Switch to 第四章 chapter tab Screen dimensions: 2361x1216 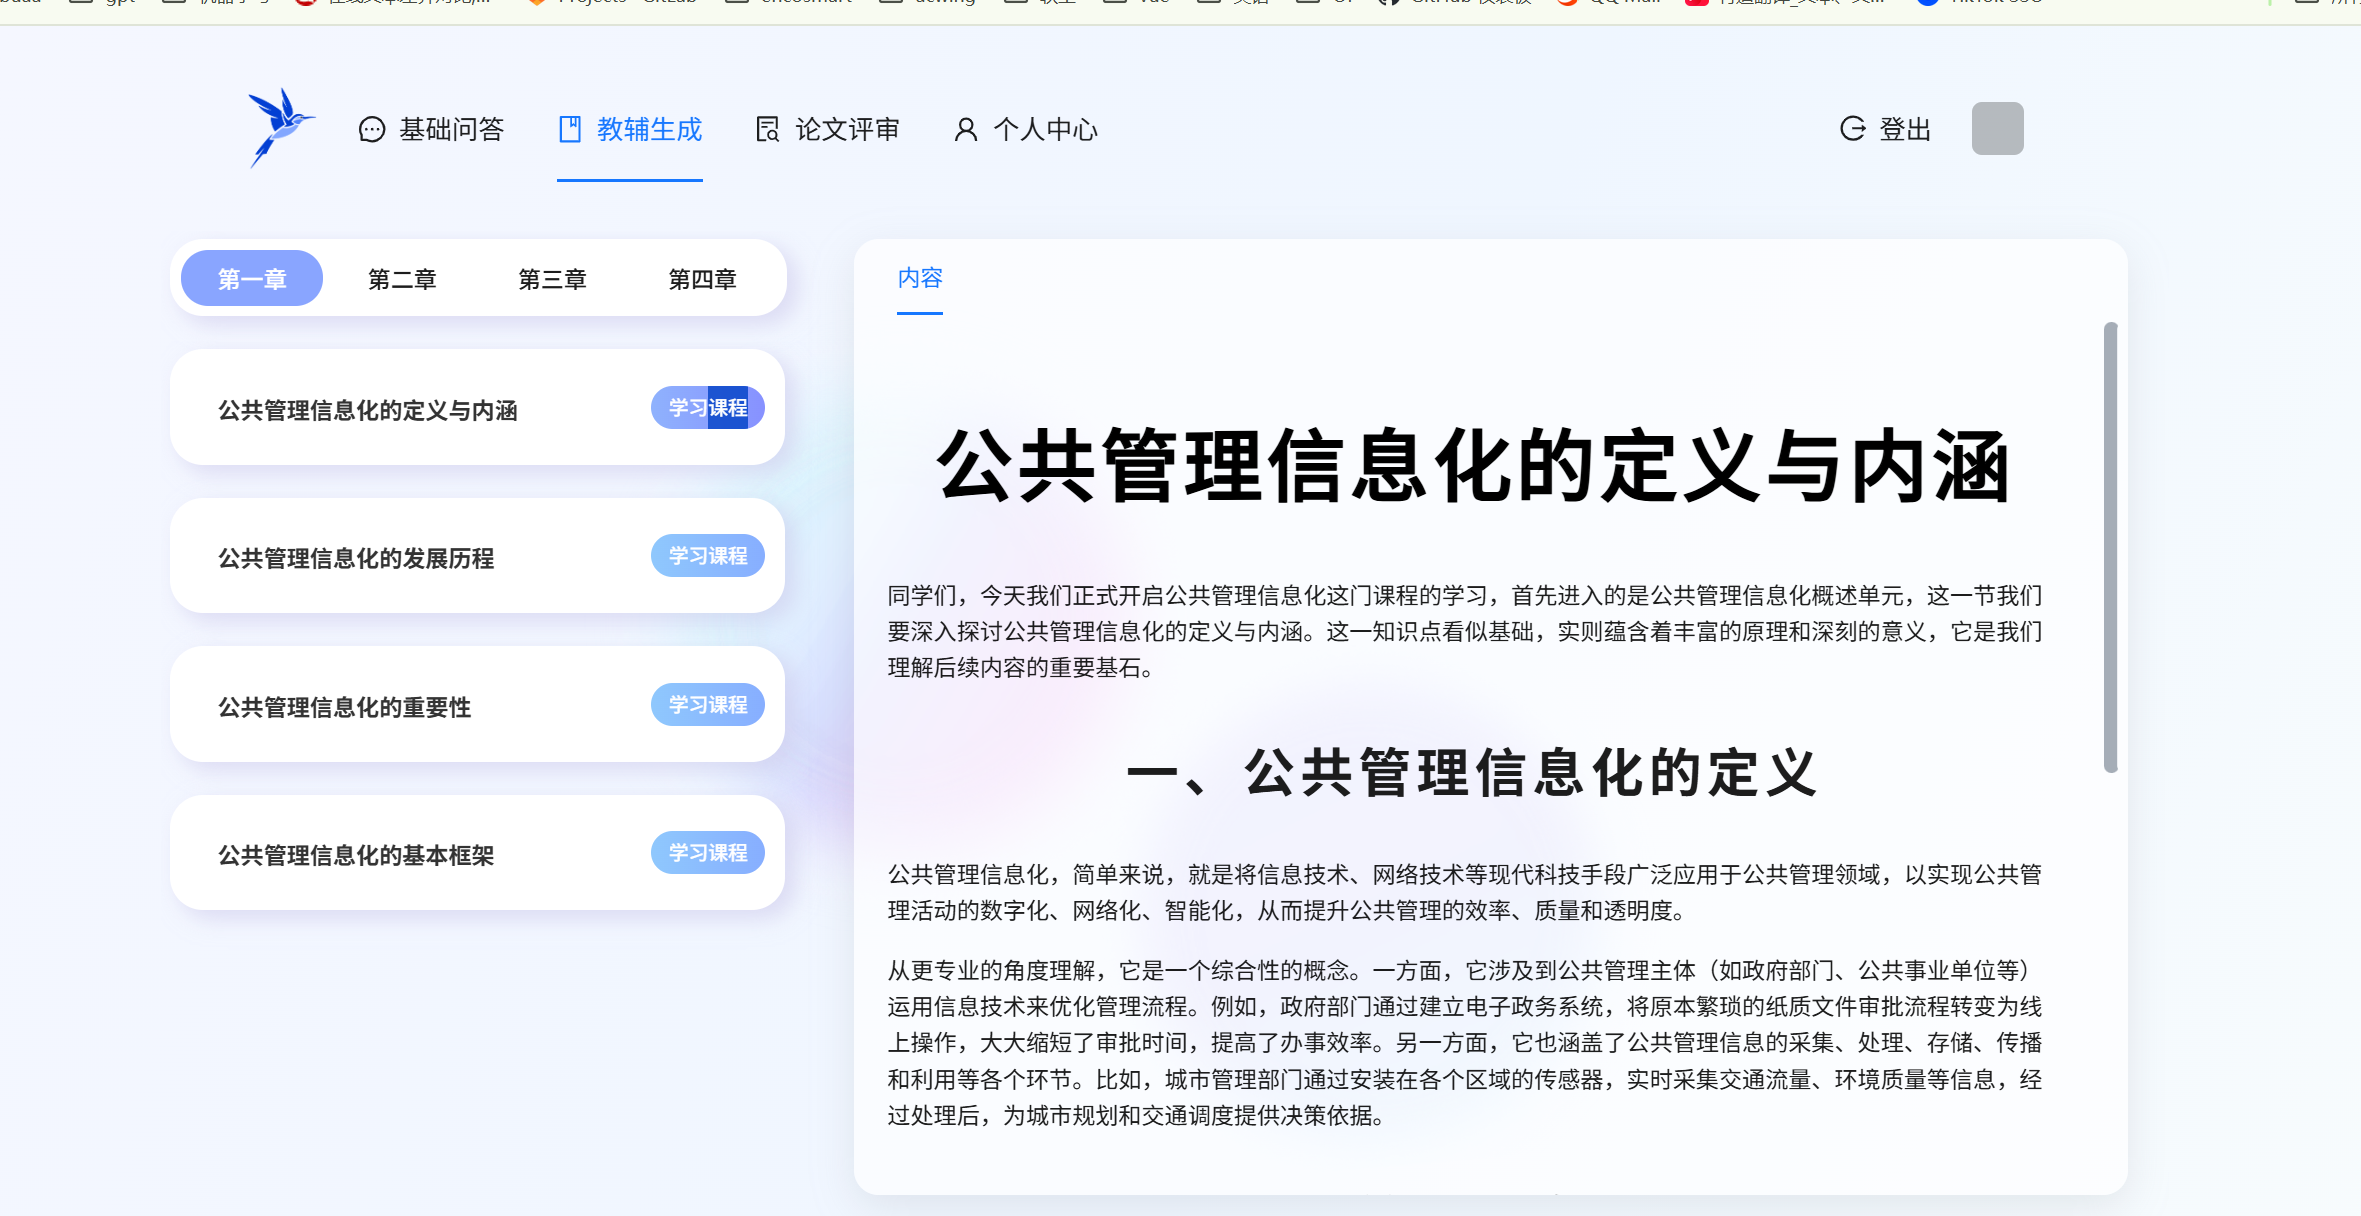(702, 279)
